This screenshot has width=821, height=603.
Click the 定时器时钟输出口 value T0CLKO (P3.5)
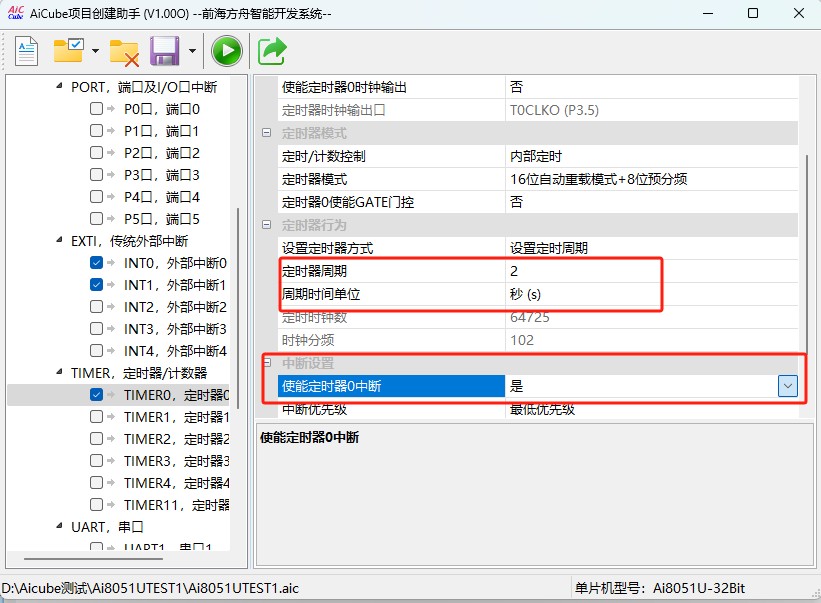[651, 110]
